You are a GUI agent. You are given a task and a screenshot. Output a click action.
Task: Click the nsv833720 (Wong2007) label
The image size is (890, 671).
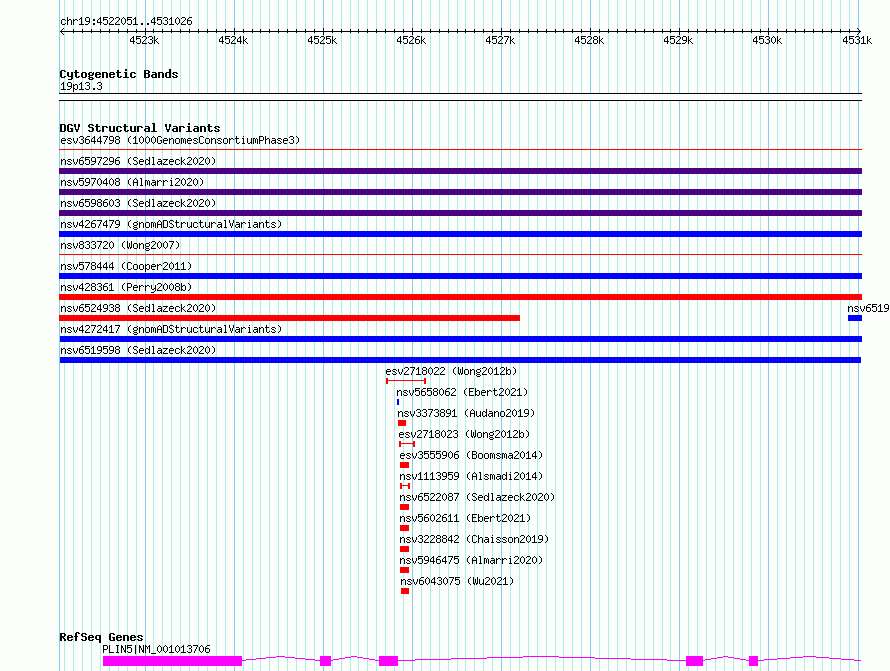[x=120, y=245]
